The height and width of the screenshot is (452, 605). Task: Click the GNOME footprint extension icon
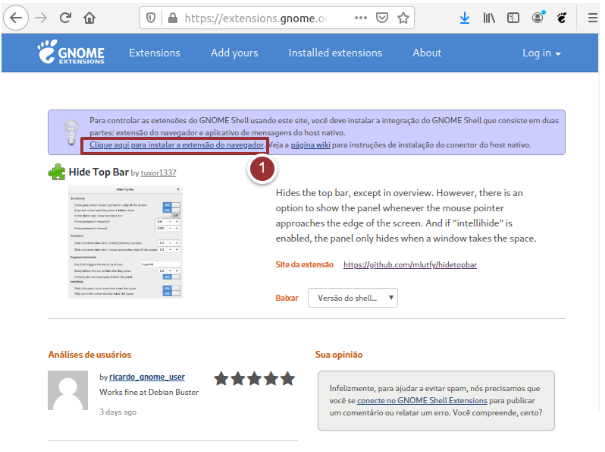pos(562,17)
